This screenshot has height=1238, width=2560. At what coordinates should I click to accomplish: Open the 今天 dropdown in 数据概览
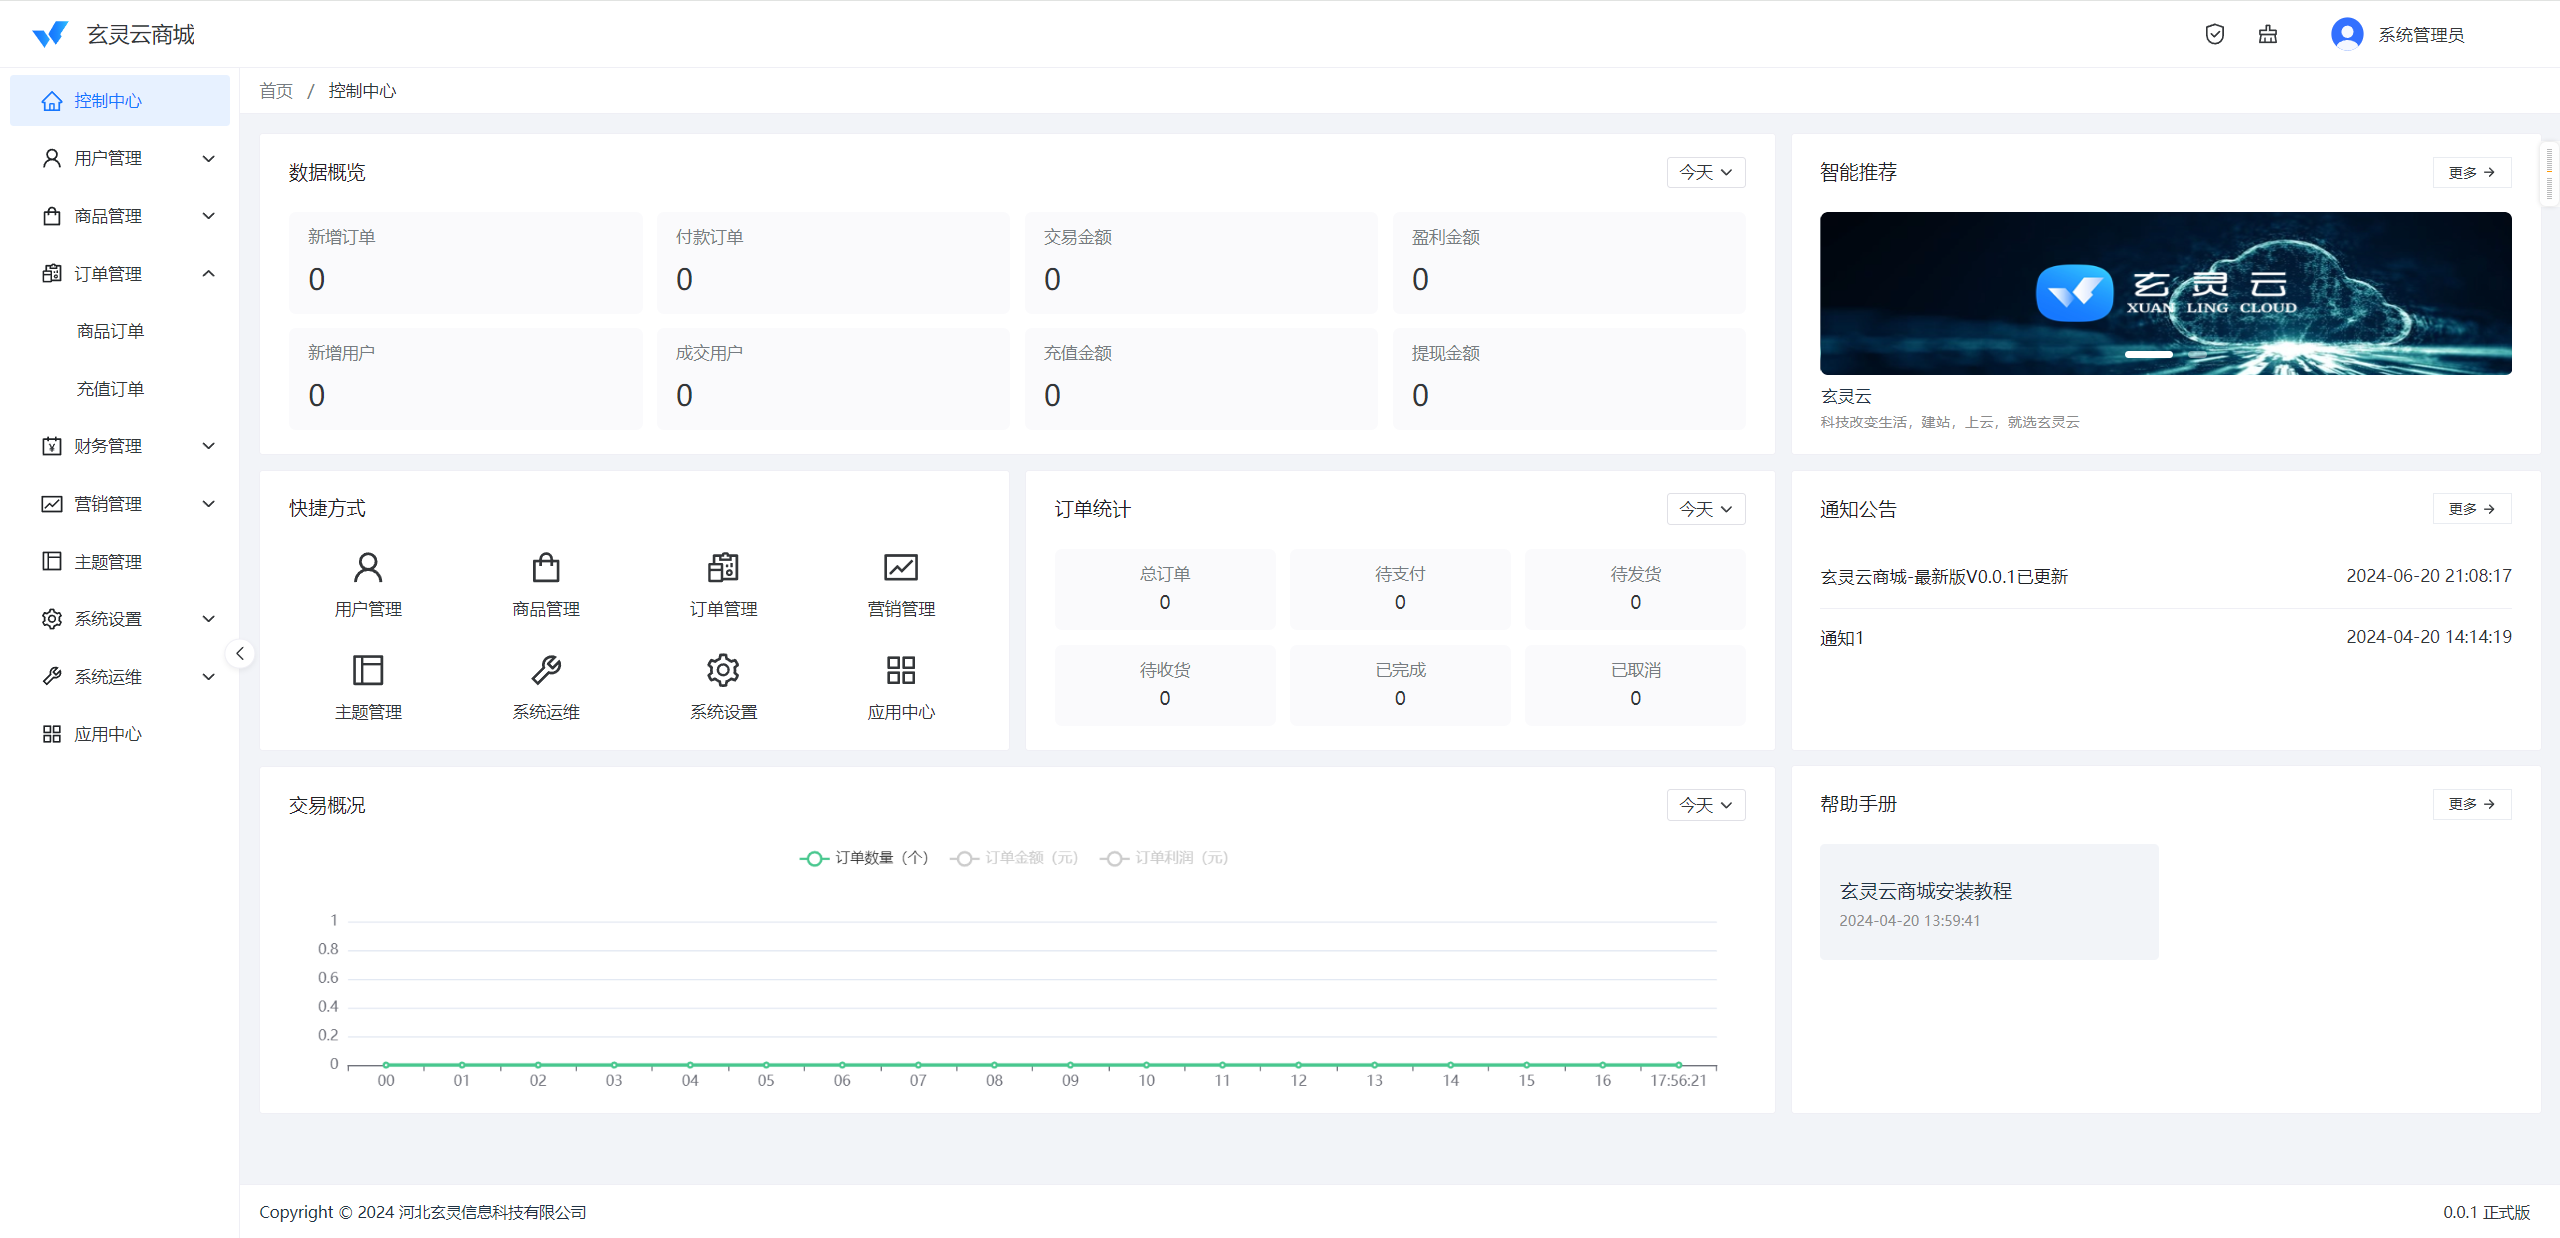[1705, 172]
